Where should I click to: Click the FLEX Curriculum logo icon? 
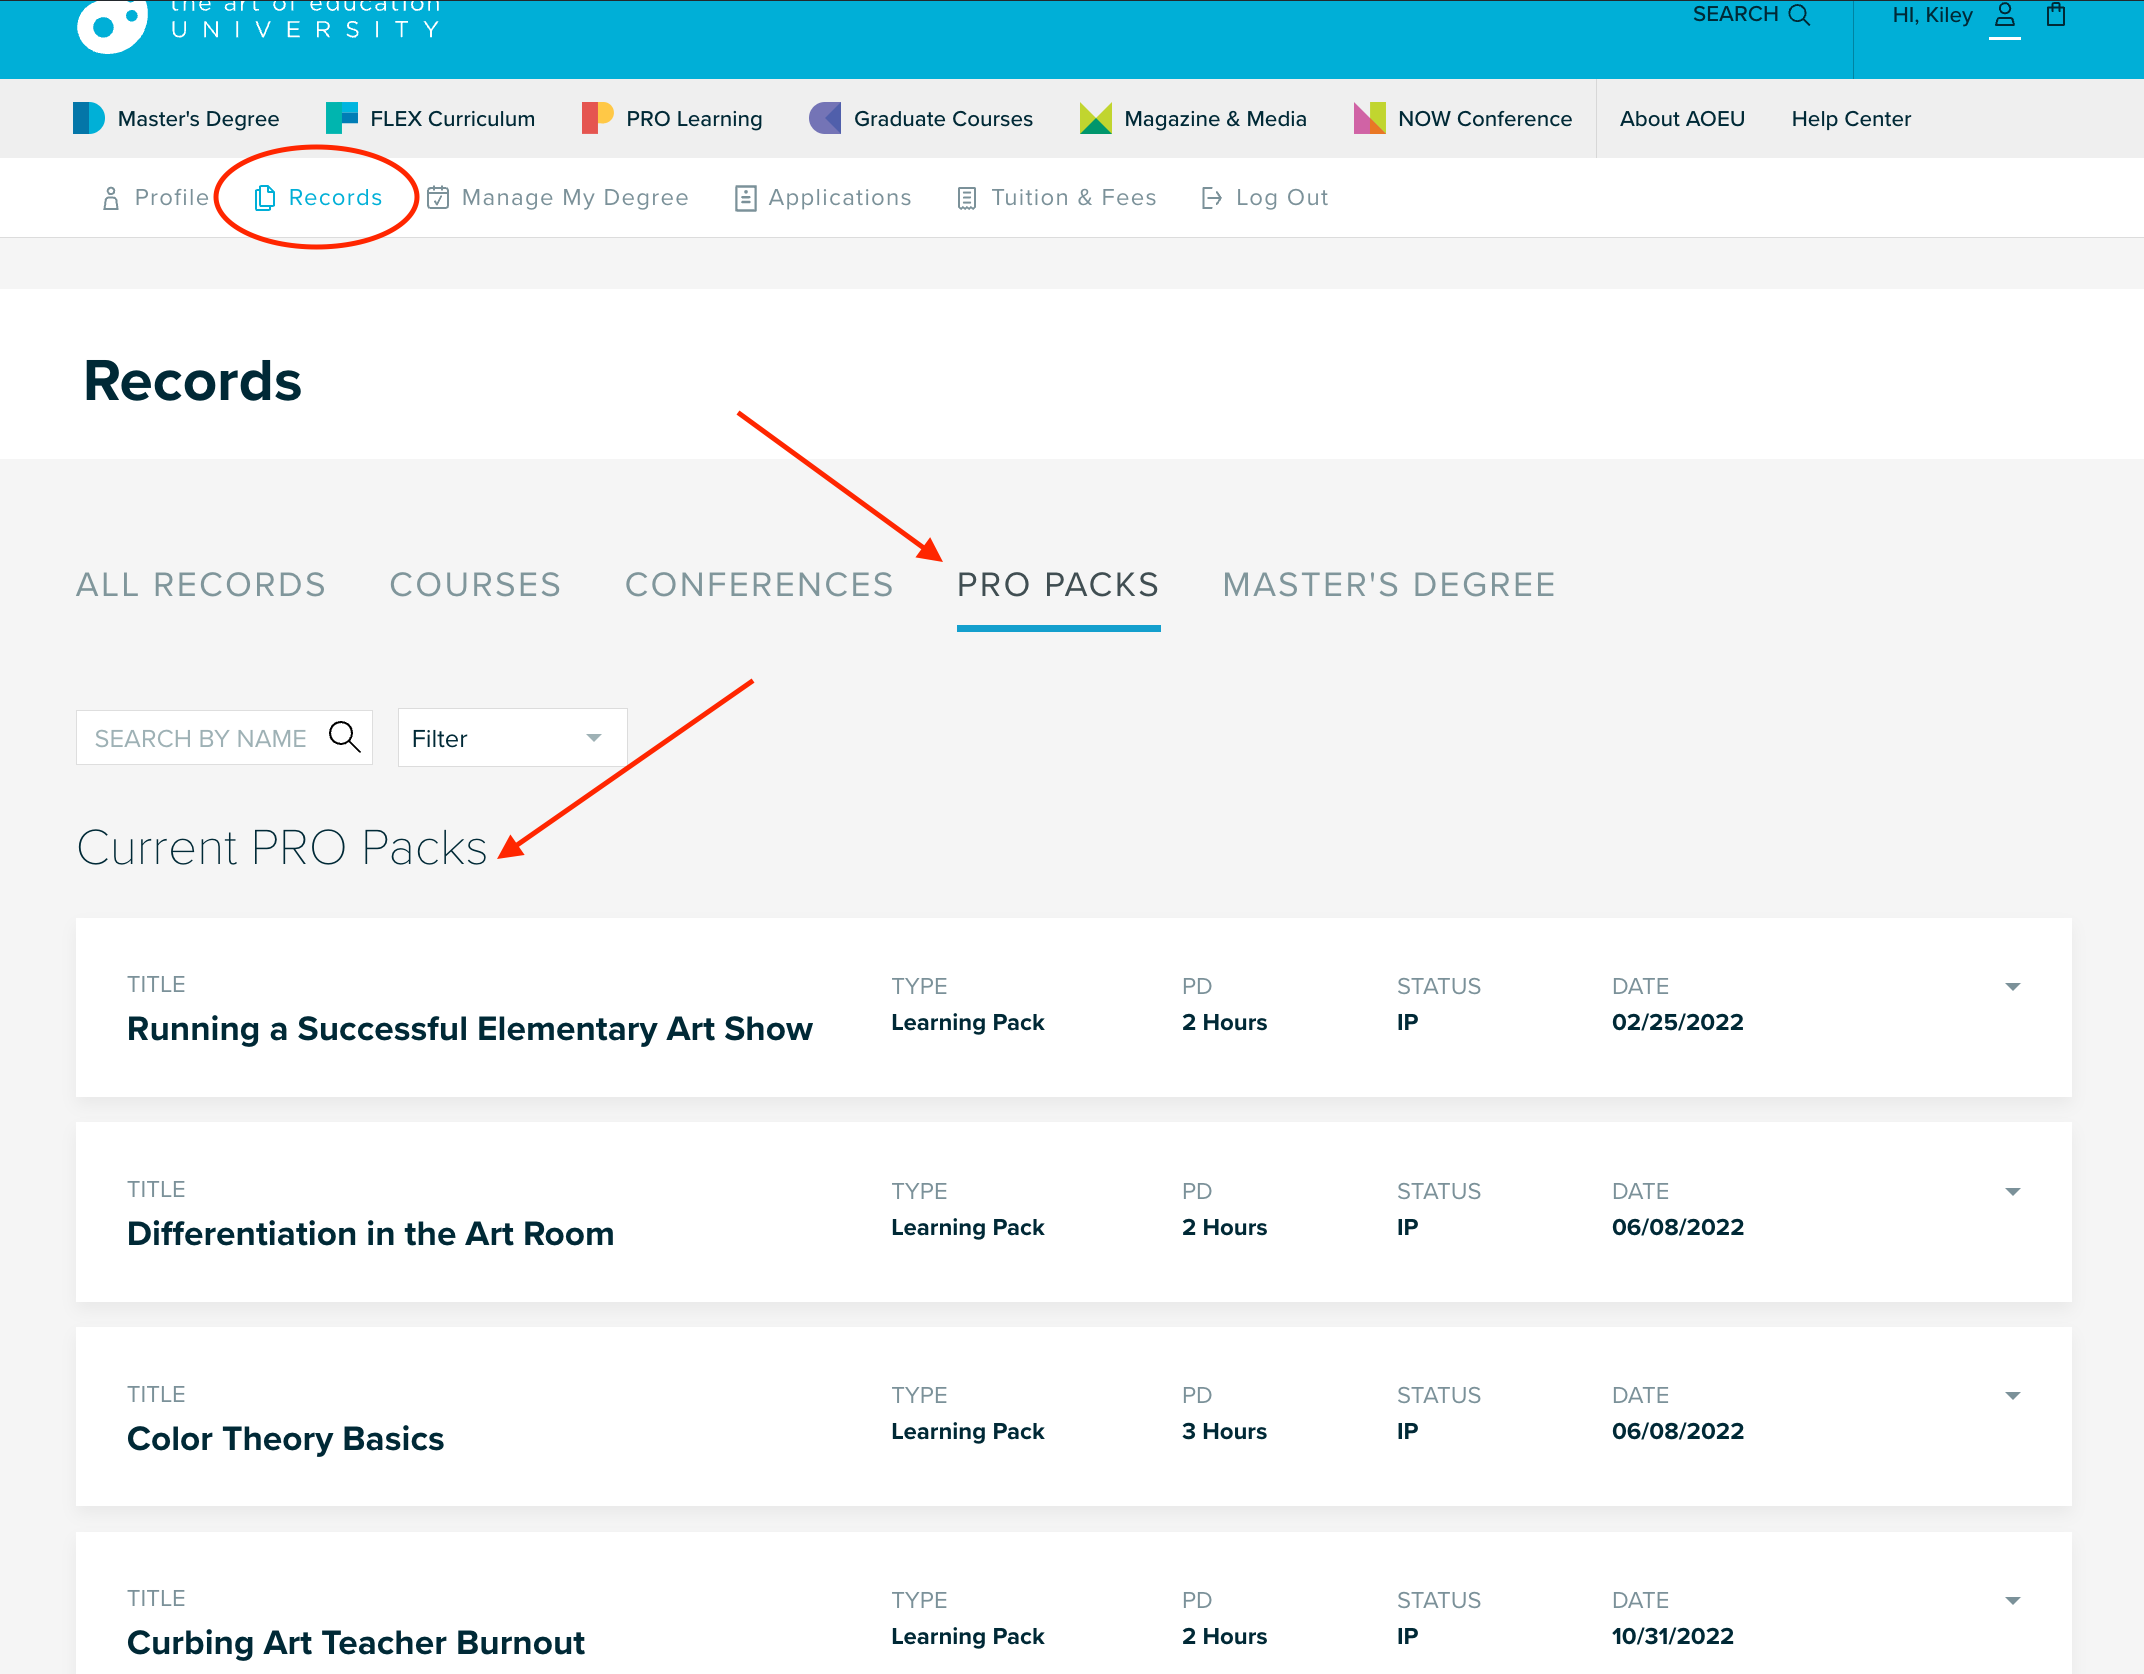click(341, 118)
